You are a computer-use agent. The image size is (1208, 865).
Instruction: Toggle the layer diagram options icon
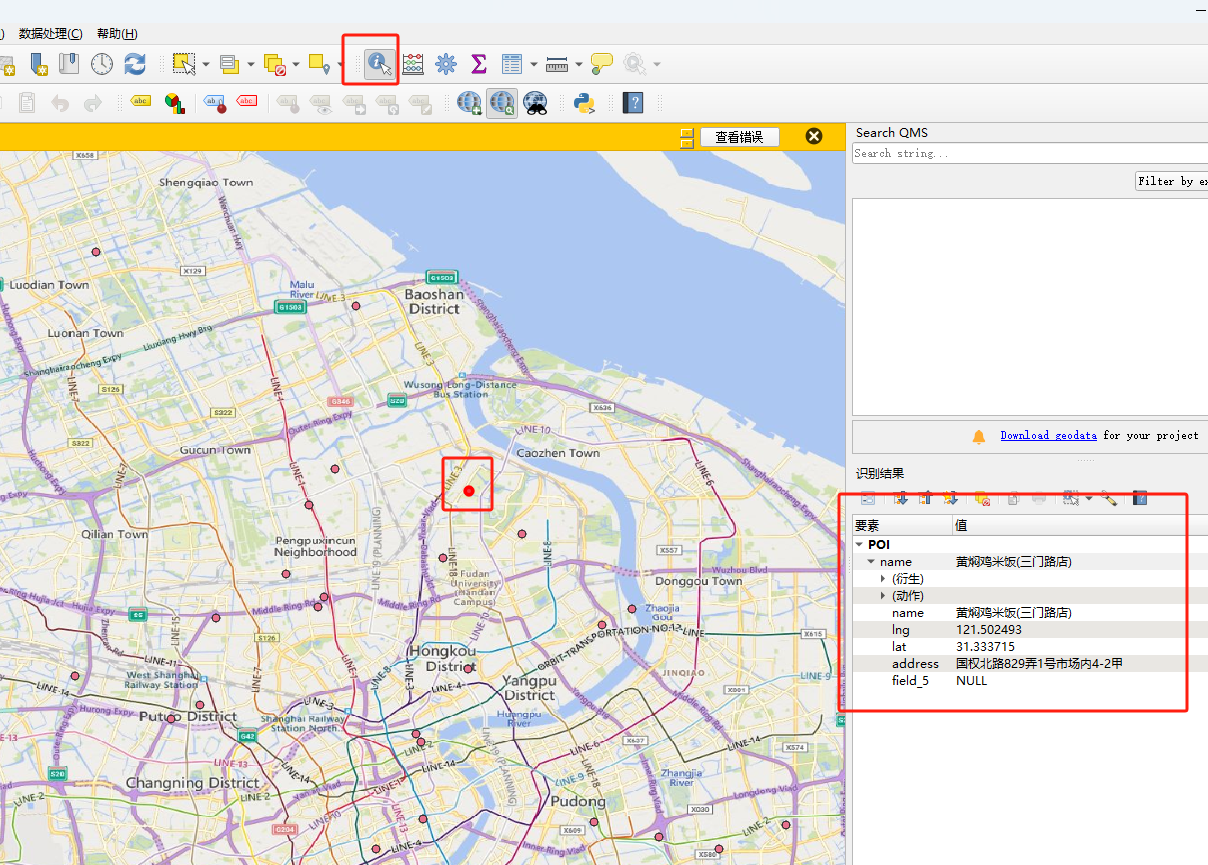coord(174,103)
